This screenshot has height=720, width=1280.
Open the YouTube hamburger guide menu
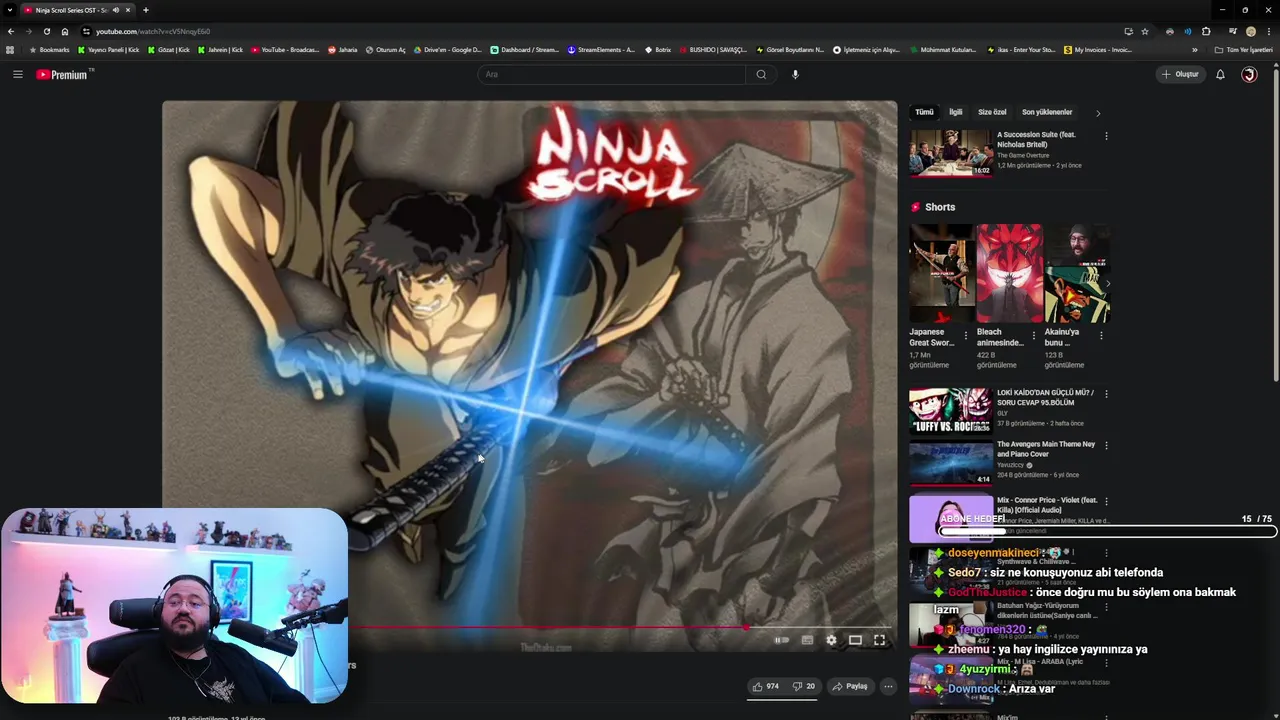[17, 74]
